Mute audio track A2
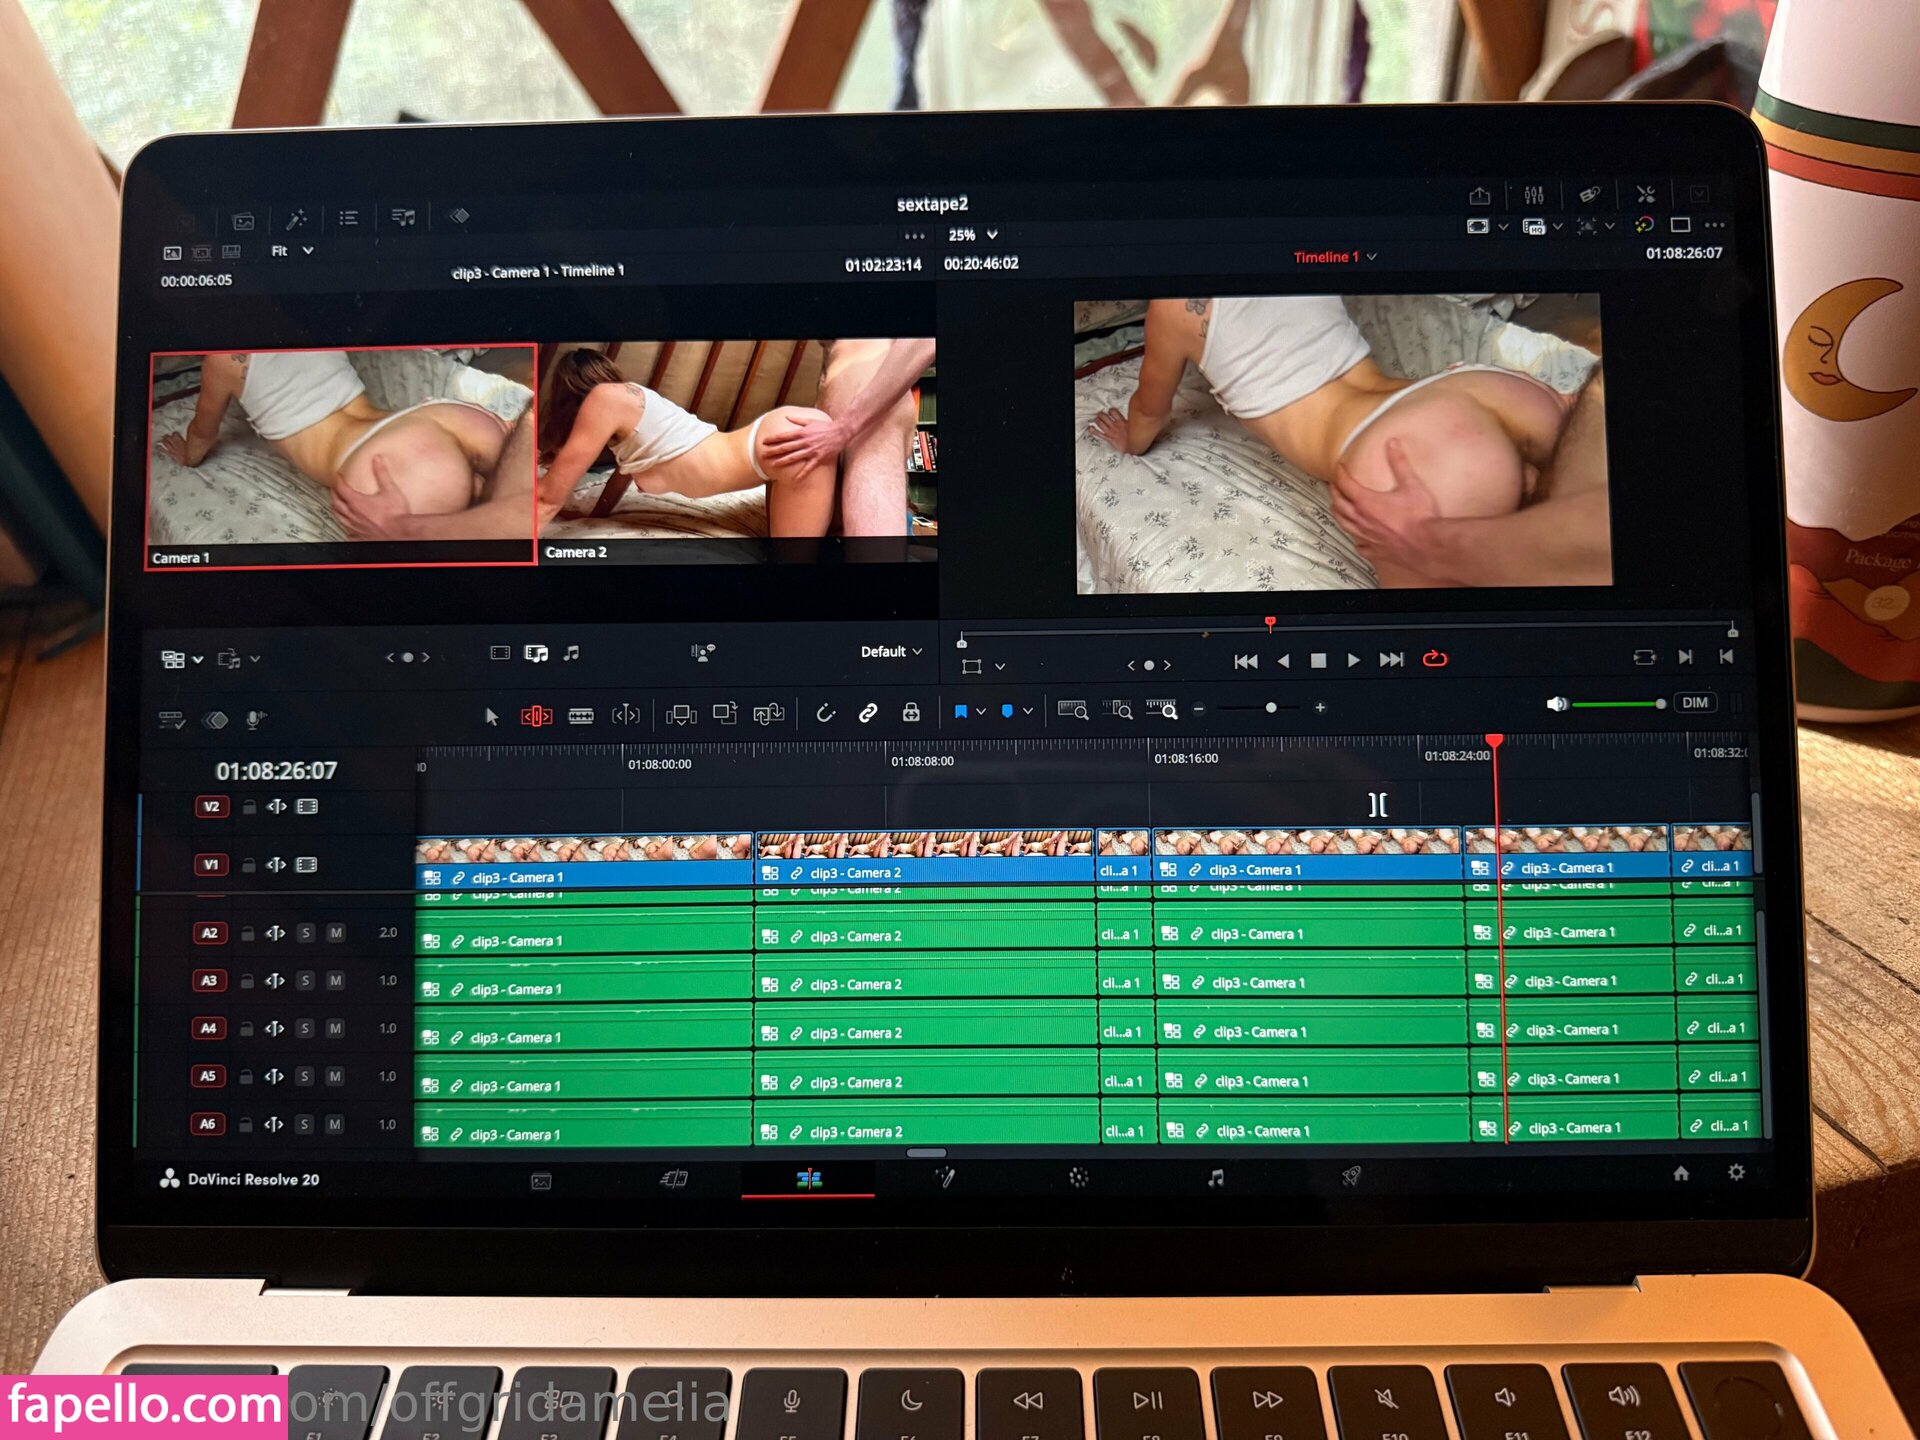This screenshot has width=1920, height=1440. (336, 933)
